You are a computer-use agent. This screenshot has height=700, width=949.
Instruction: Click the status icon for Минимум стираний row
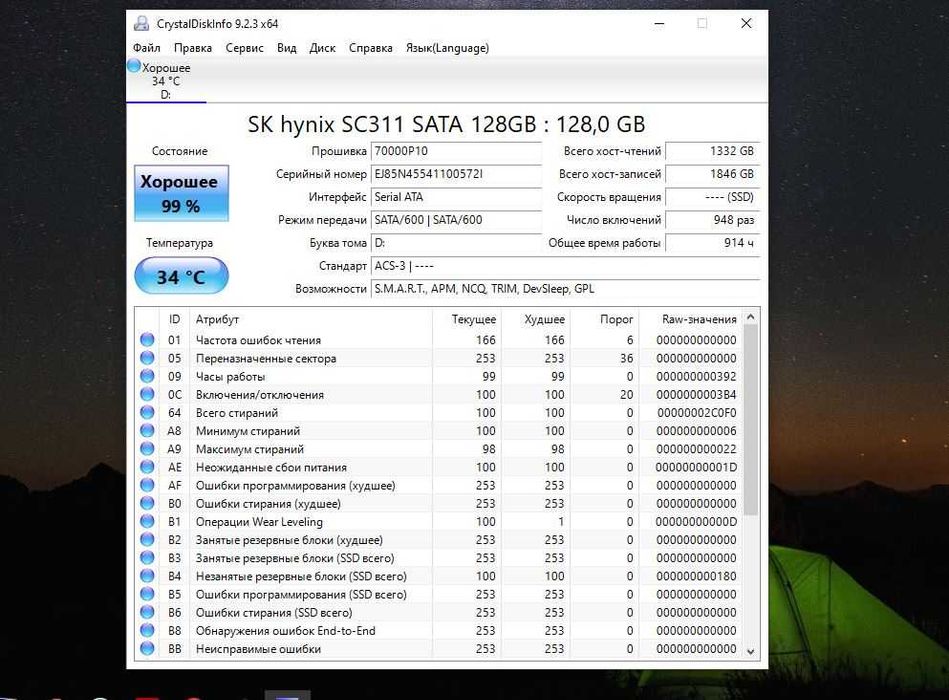click(x=147, y=430)
